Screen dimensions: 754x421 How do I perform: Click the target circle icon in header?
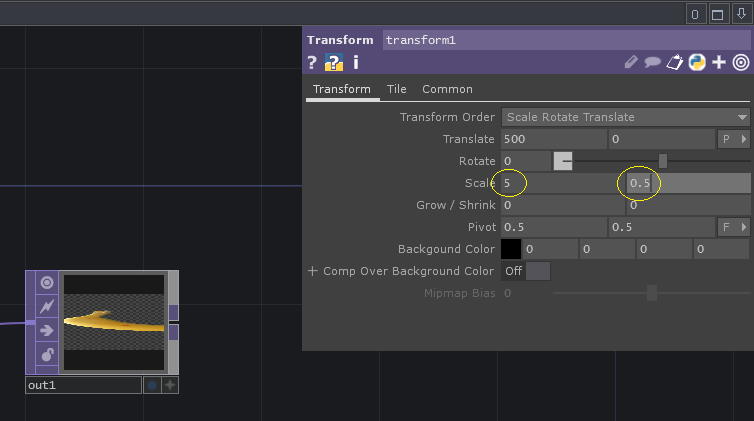click(740, 63)
